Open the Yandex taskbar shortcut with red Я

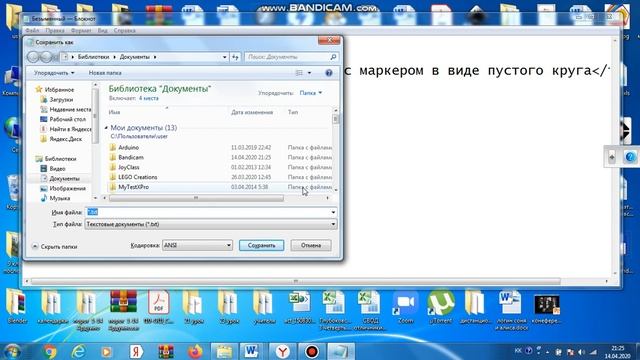click(x=136, y=351)
